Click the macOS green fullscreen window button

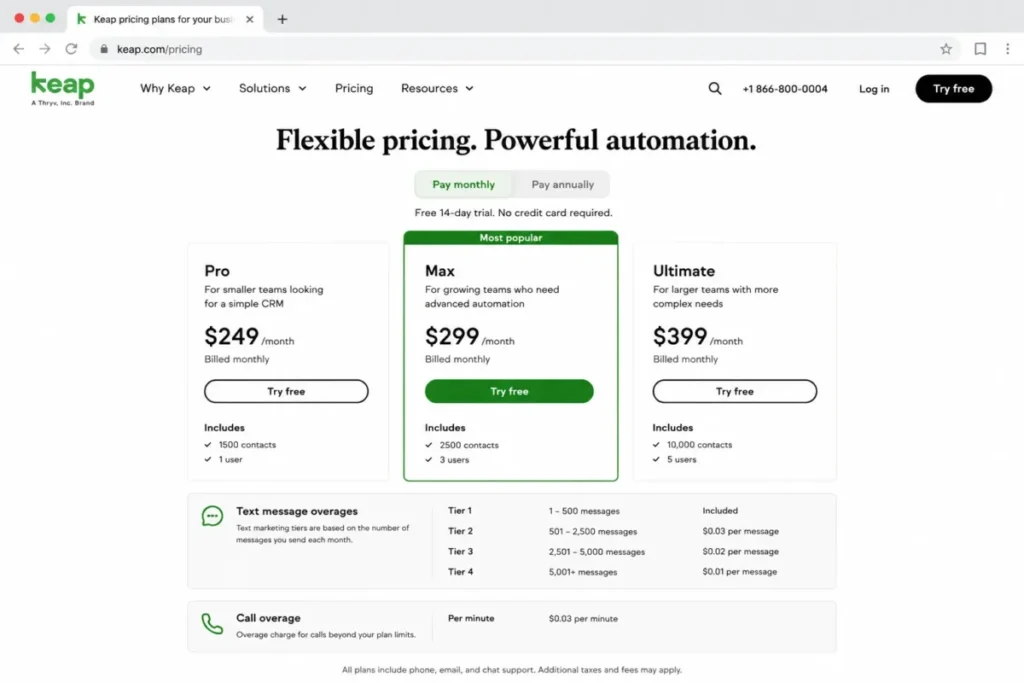click(50, 18)
